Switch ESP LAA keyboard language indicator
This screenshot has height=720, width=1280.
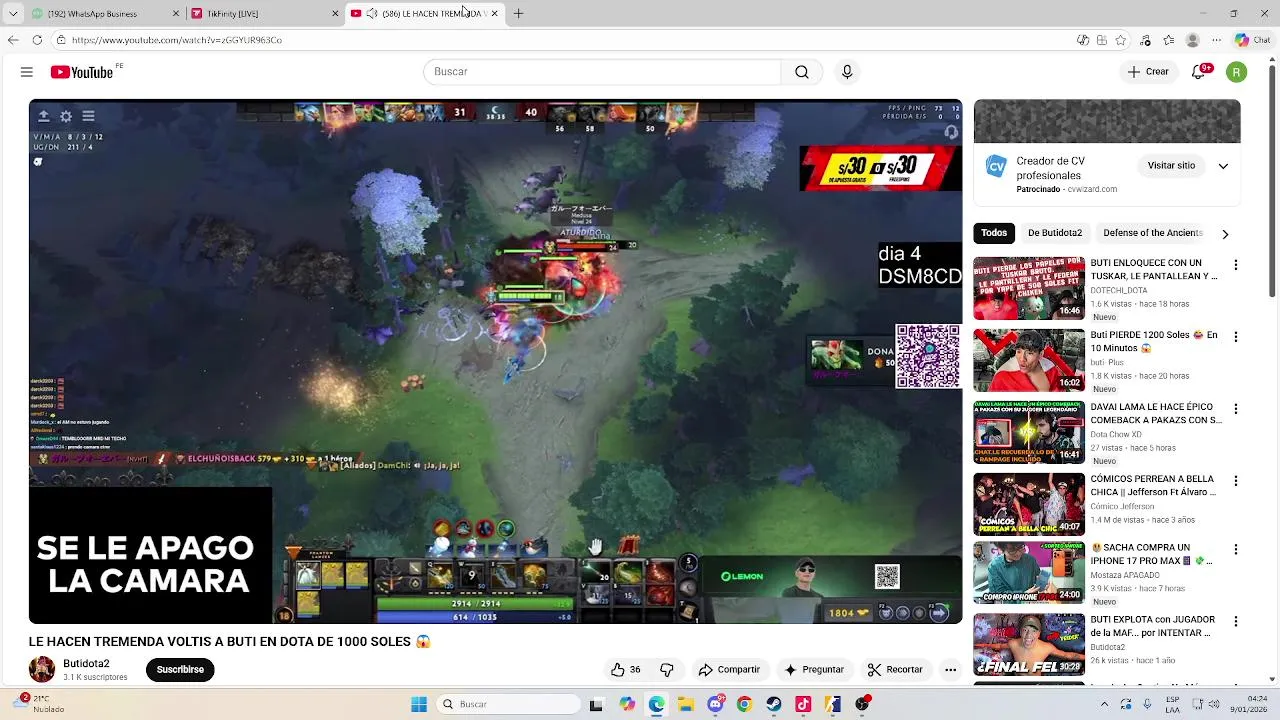pyautogui.click(x=1173, y=704)
